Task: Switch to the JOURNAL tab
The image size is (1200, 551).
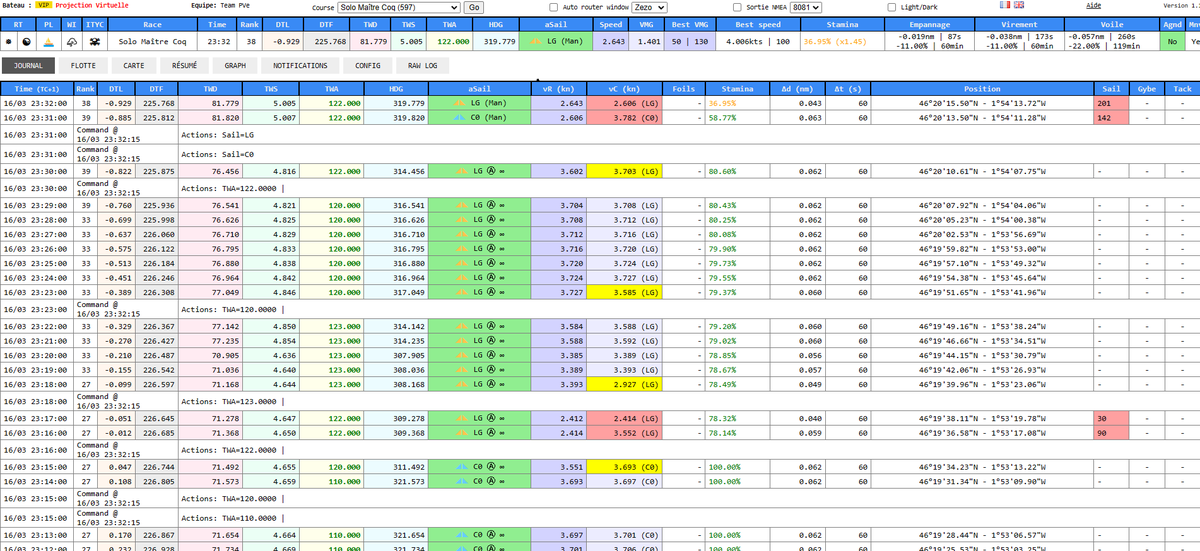Action: coord(29,66)
